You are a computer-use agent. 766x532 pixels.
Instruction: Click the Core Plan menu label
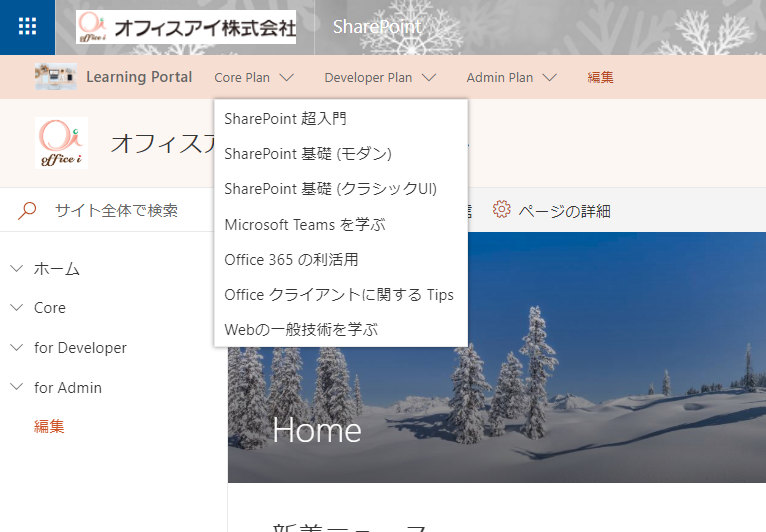coord(242,78)
